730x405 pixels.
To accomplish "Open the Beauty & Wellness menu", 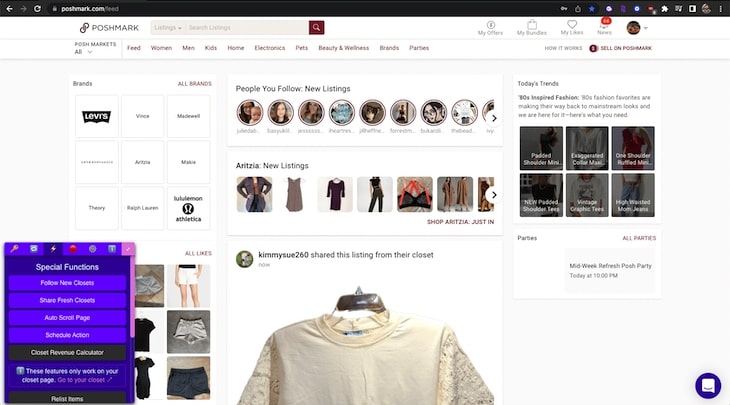I will (x=344, y=48).
